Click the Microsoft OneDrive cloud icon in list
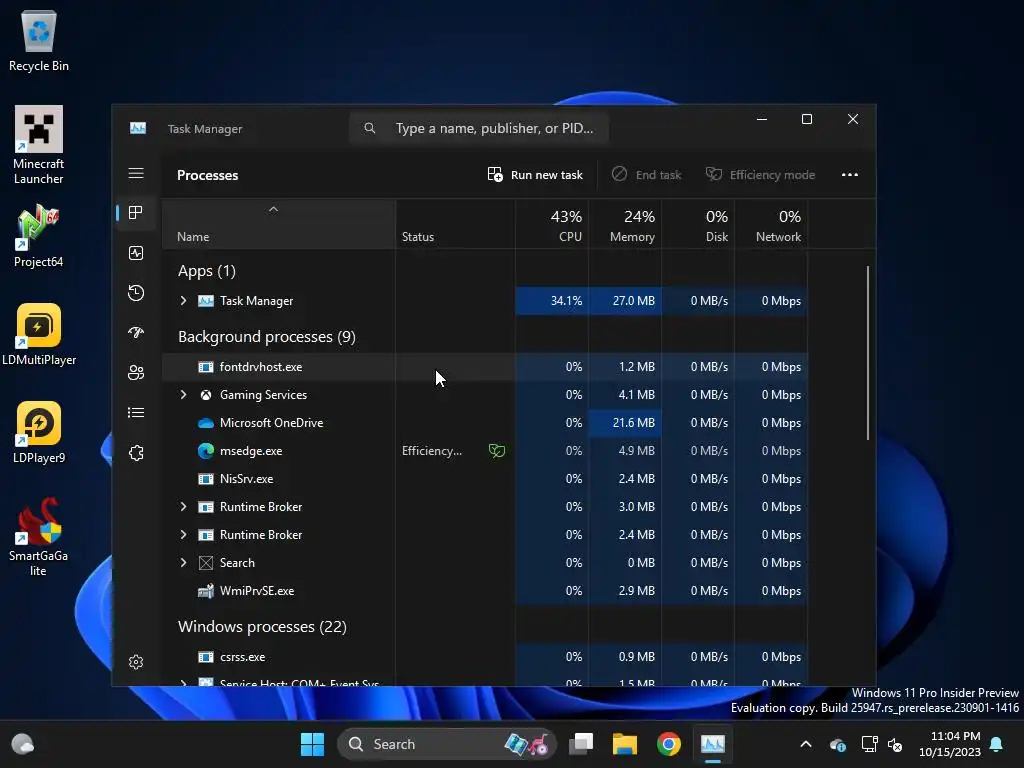This screenshot has height=768, width=1024. pyautogui.click(x=206, y=423)
